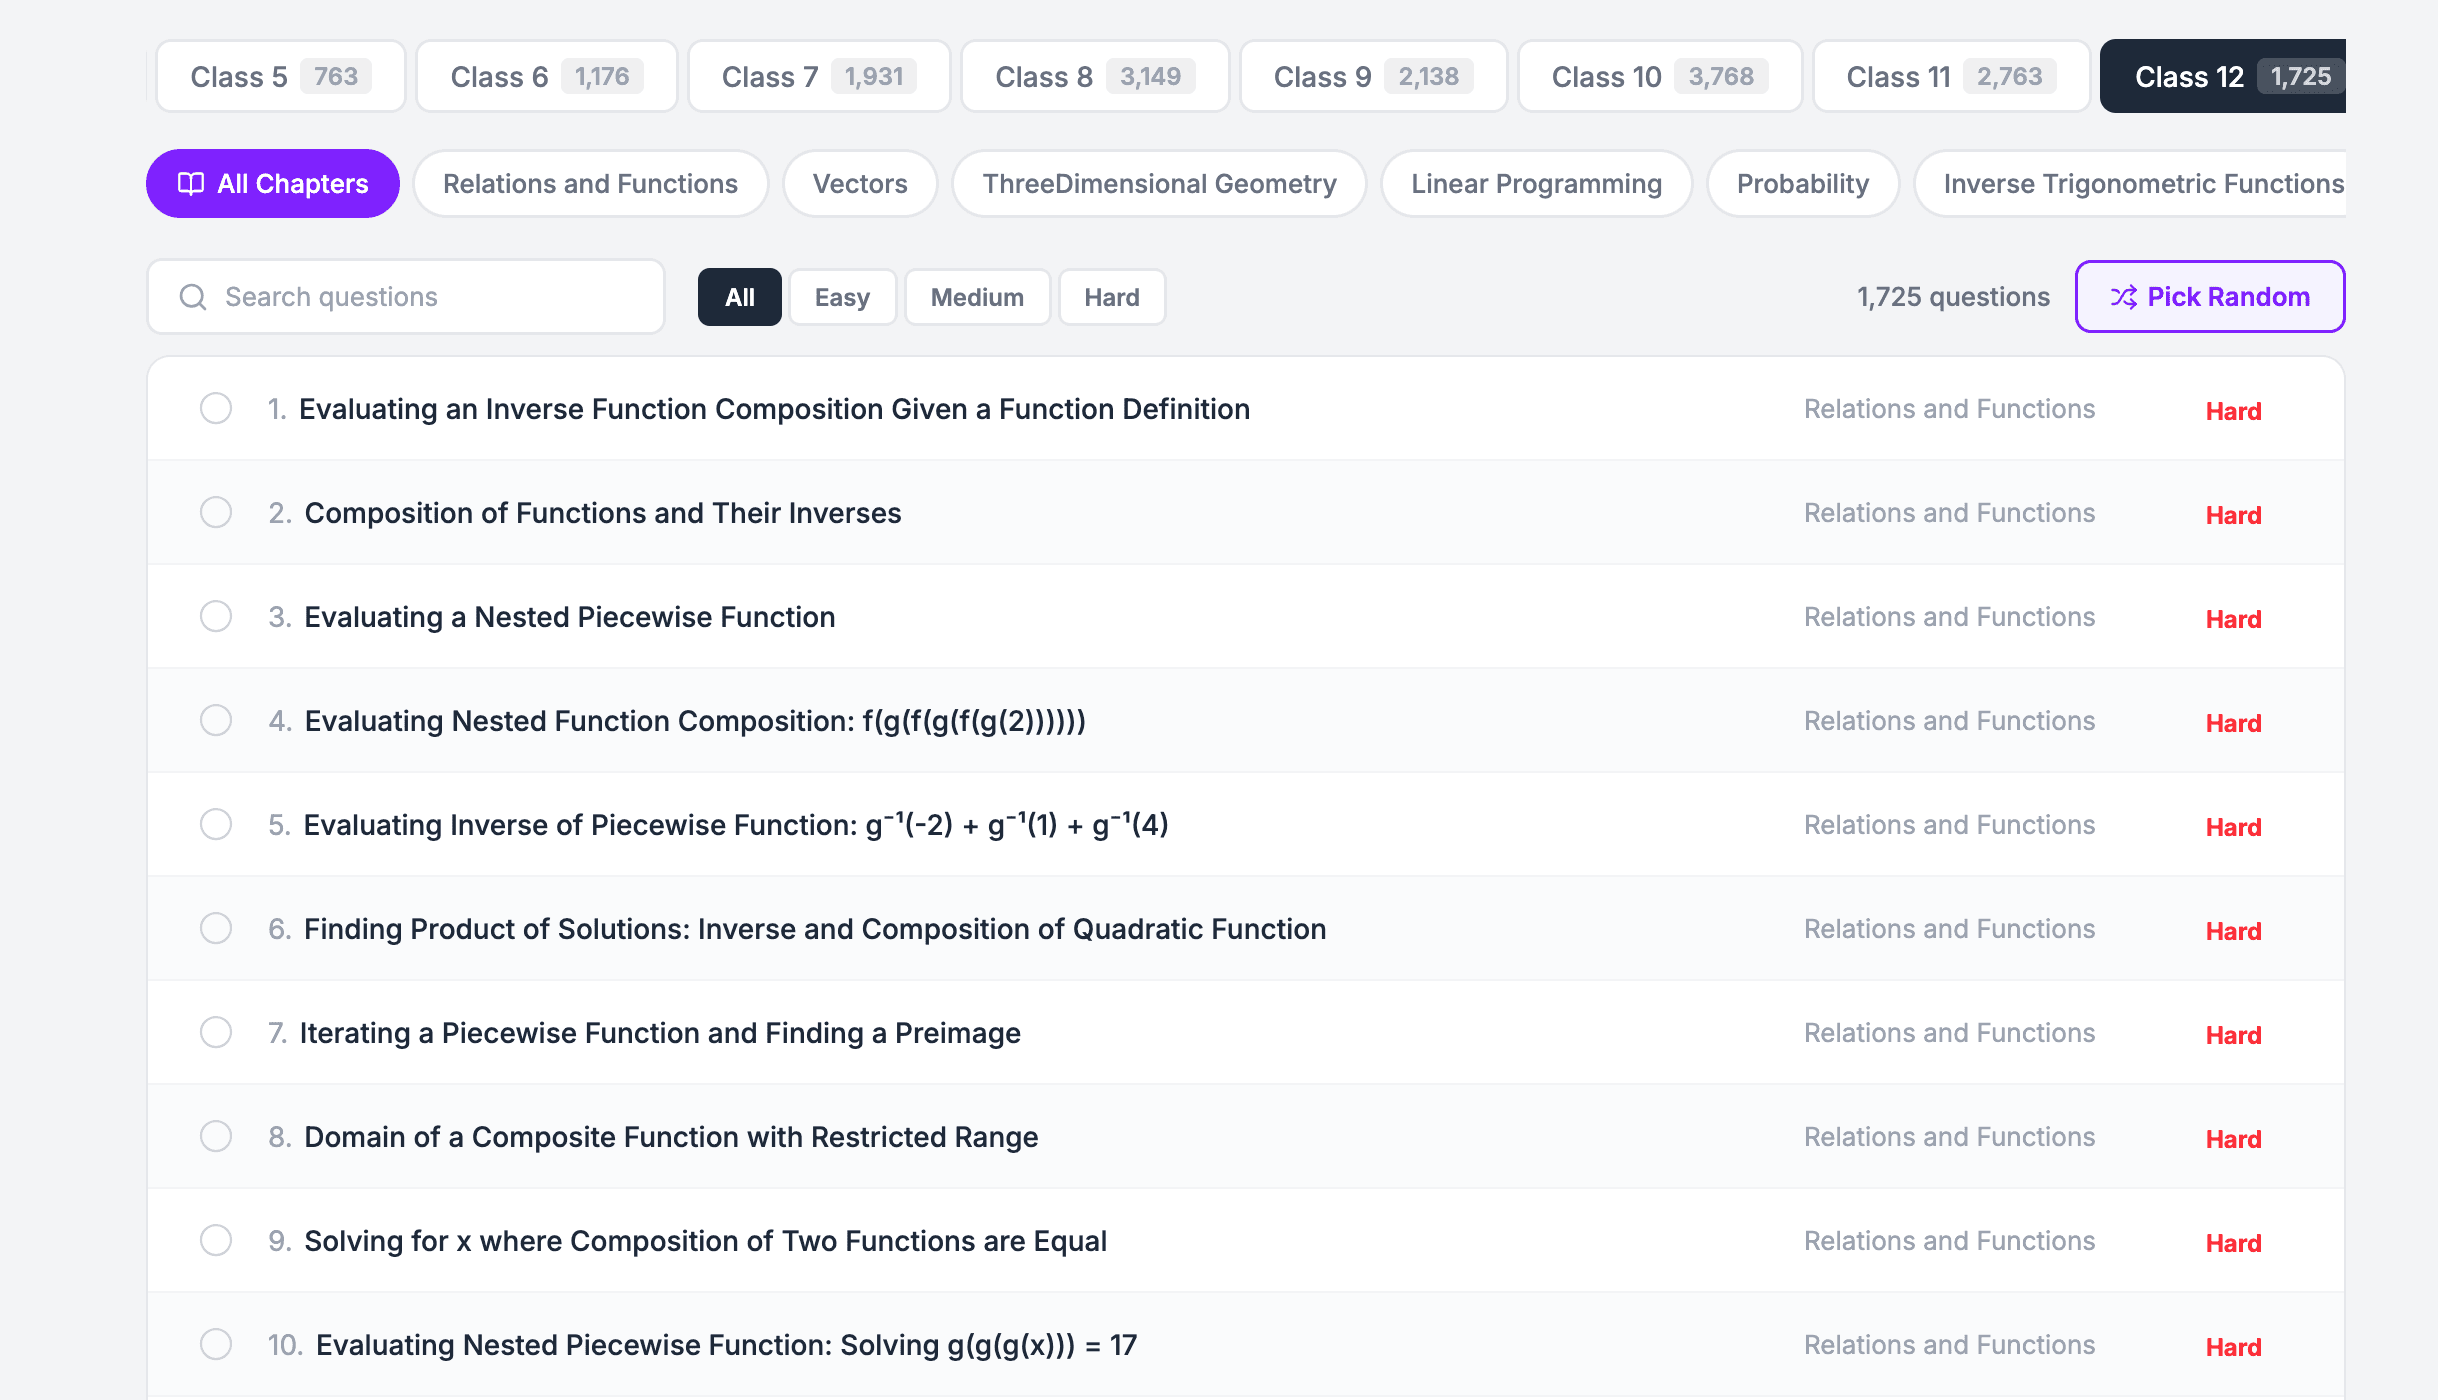Enable the Hard difficulty filter

click(1111, 296)
